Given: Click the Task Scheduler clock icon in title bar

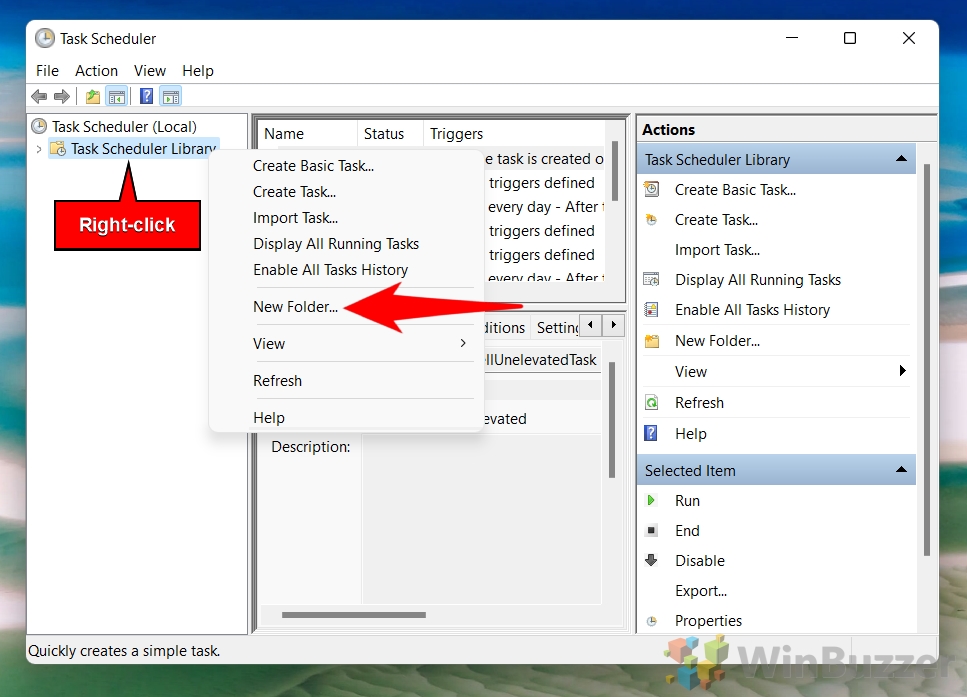Looking at the screenshot, I should [44, 38].
